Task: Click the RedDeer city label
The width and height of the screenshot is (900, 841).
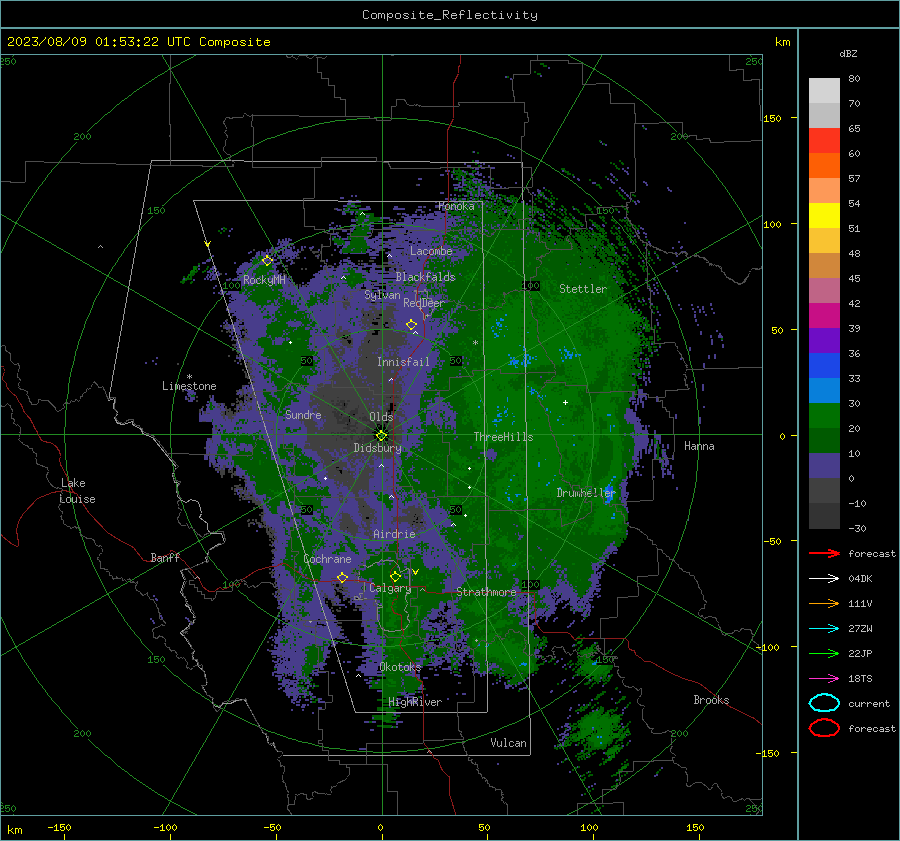Action: pyautogui.click(x=424, y=303)
